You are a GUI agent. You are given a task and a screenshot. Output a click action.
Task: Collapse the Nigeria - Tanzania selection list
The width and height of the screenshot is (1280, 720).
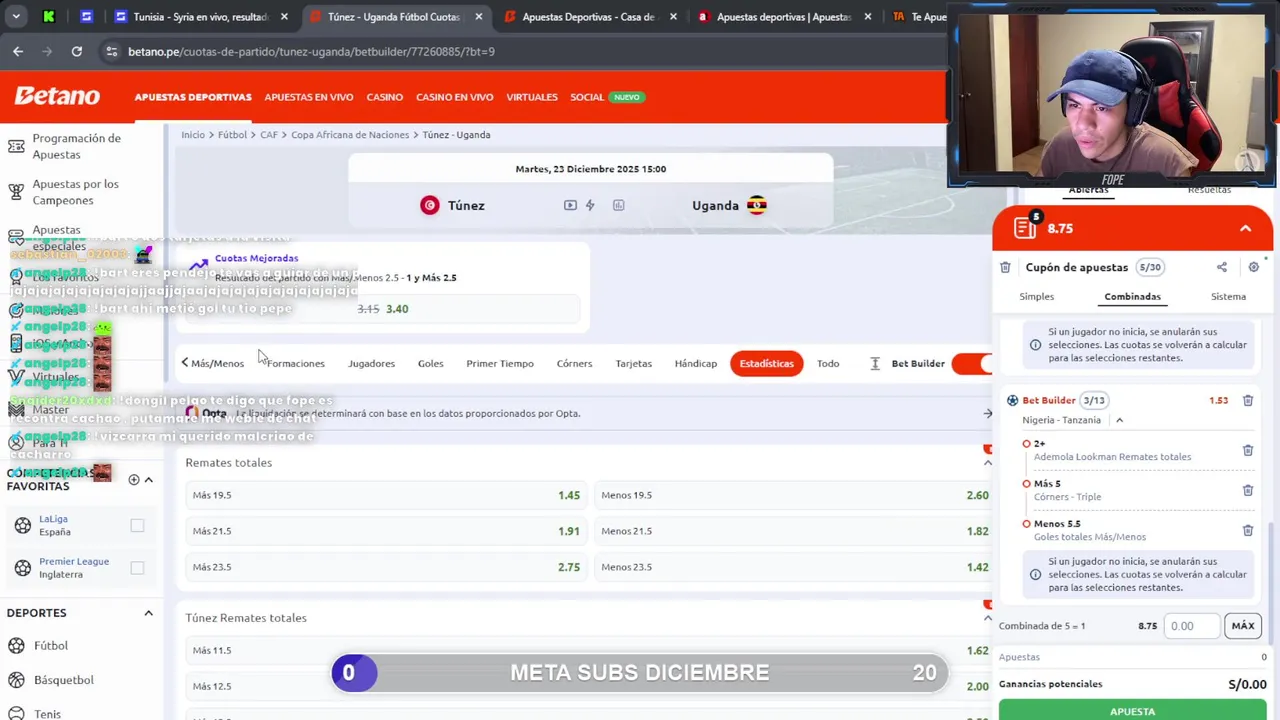[1119, 420]
